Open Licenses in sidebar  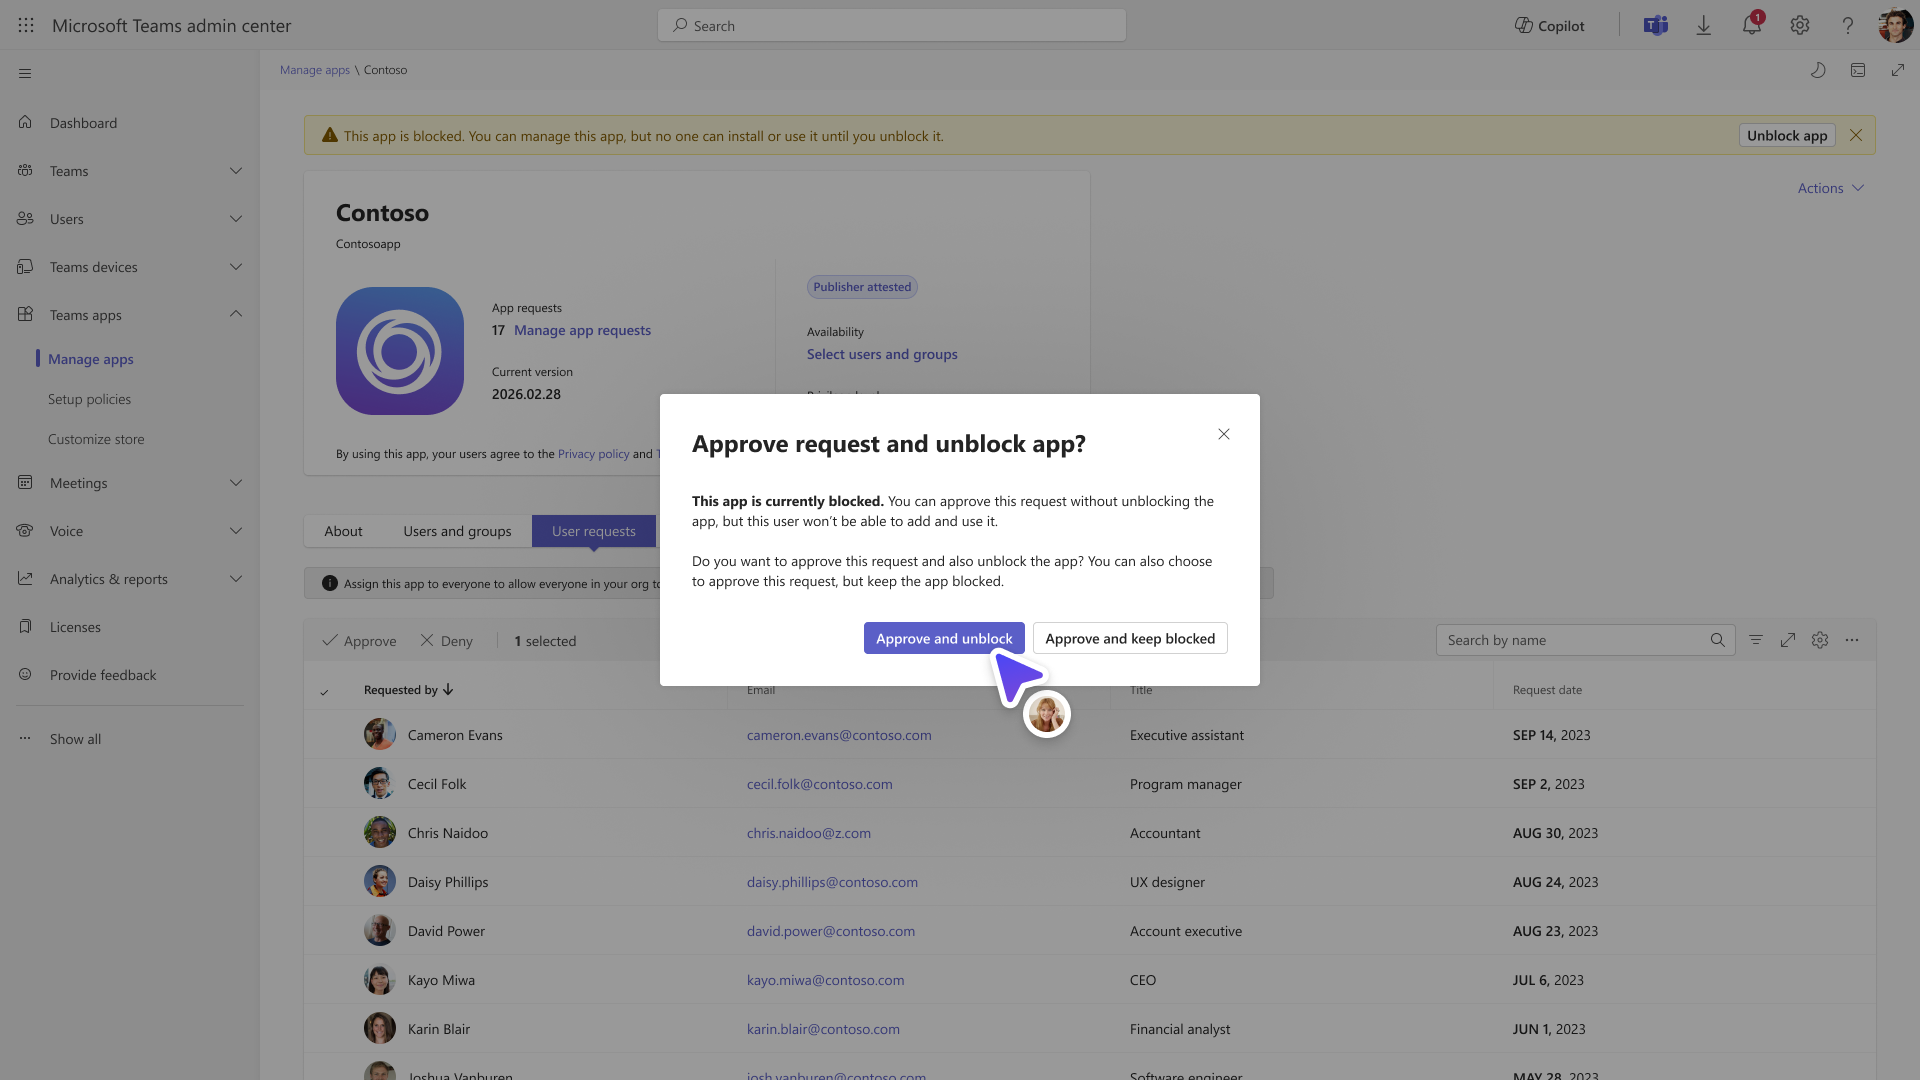pos(75,627)
